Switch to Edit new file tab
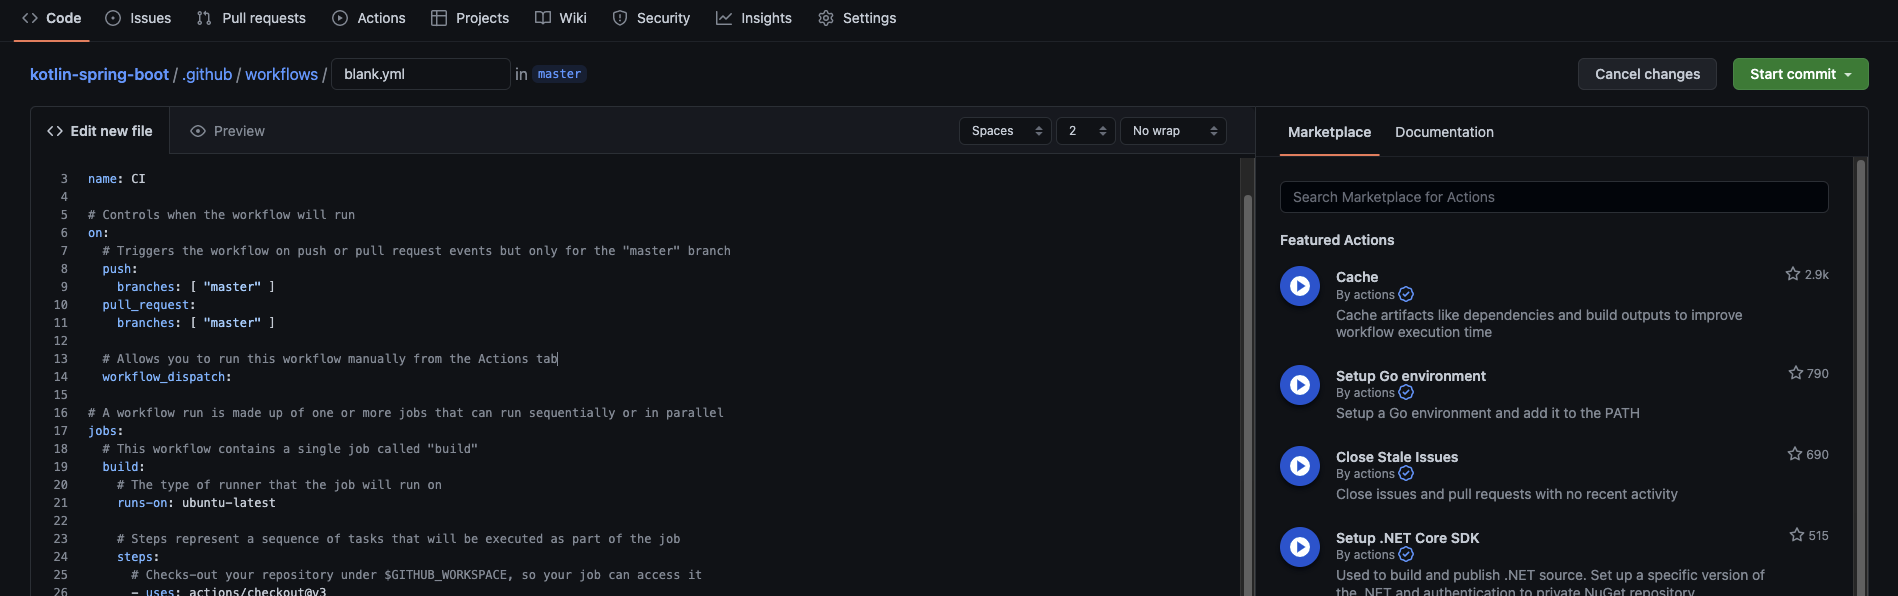The width and height of the screenshot is (1898, 596). point(100,131)
